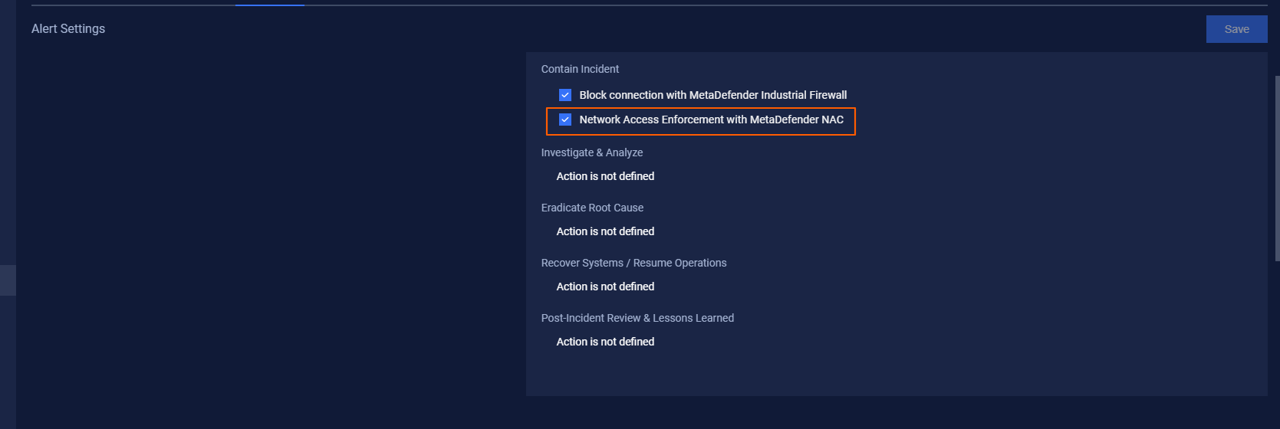Click "Action is not defined" under Recover Systems
This screenshot has width=1280, height=429.
coord(605,287)
